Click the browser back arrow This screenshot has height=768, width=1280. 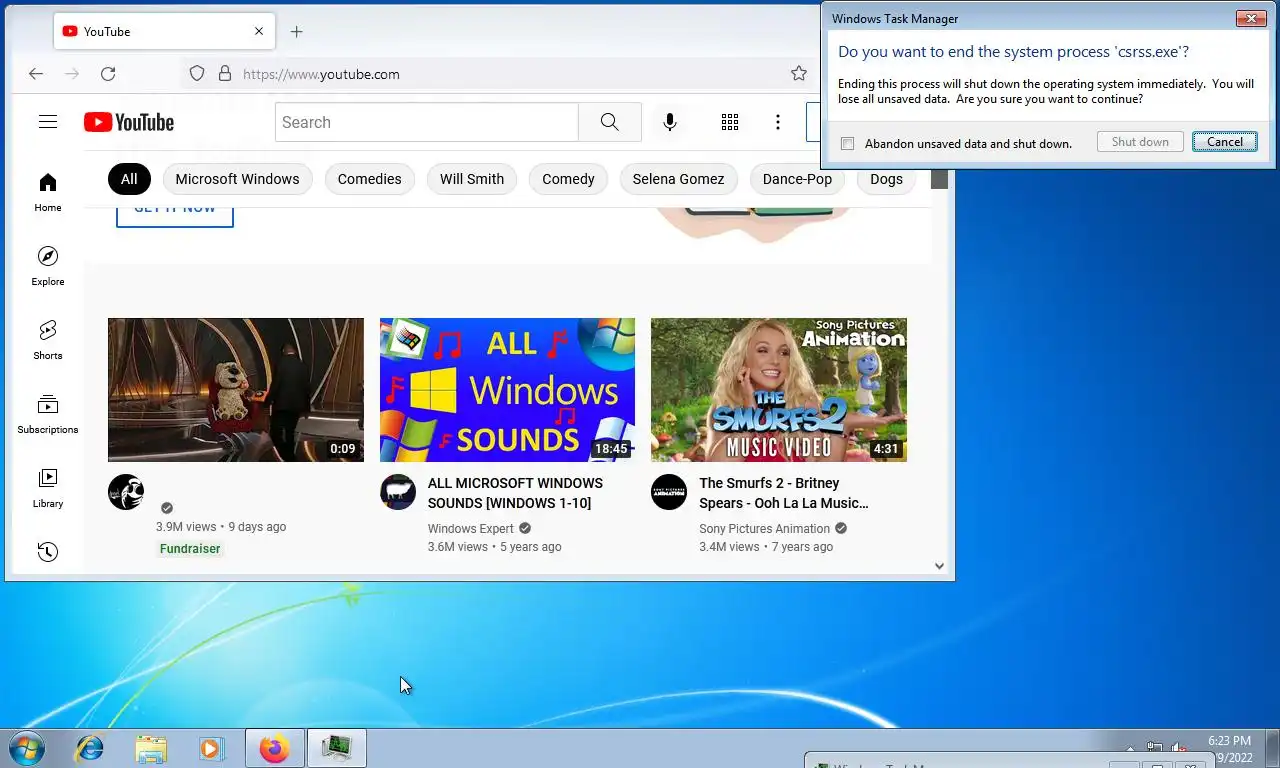(x=36, y=74)
